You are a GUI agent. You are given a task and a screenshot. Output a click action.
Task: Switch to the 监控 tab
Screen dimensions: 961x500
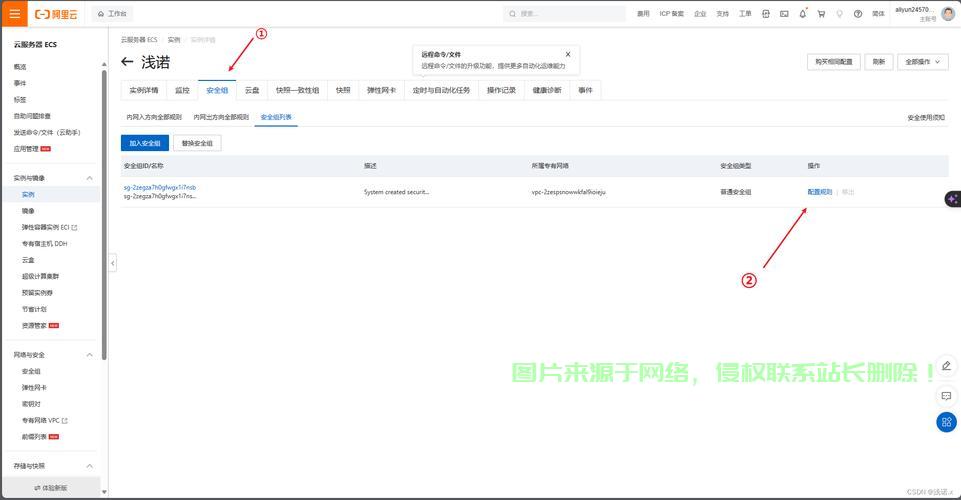(x=182, y=90)
